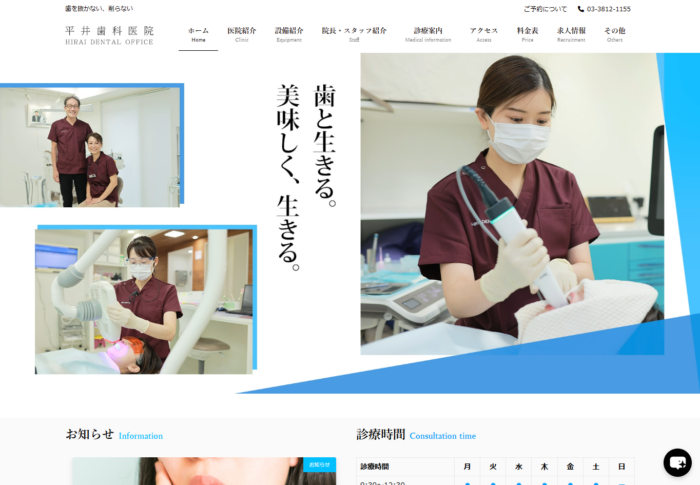Open the 医院紹介 Clinic menu
The height and width of the screenshot is (485, 700).
pos(241,35)
